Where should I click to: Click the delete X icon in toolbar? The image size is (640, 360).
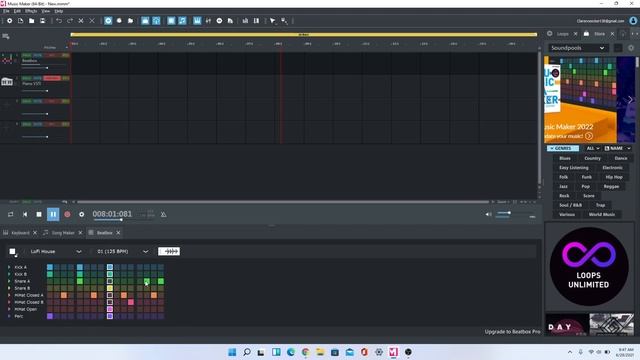click(92, 21)
